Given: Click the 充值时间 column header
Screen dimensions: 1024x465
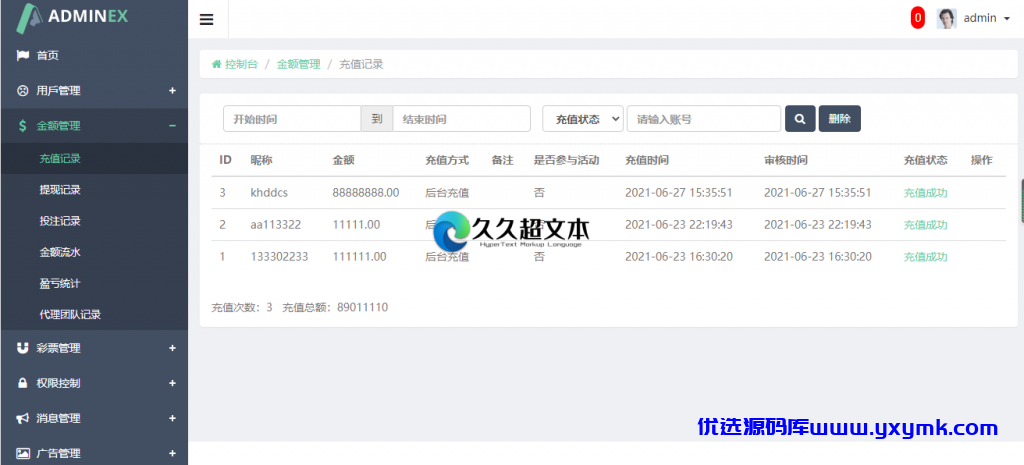Looking at the screenshot, I should [x=647, y=160].
